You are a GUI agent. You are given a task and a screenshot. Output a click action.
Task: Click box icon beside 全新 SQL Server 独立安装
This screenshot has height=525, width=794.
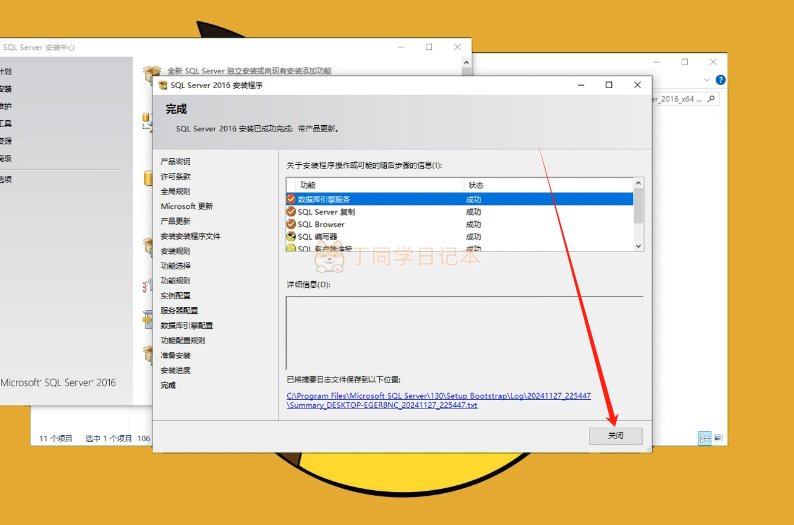(152, 72)
